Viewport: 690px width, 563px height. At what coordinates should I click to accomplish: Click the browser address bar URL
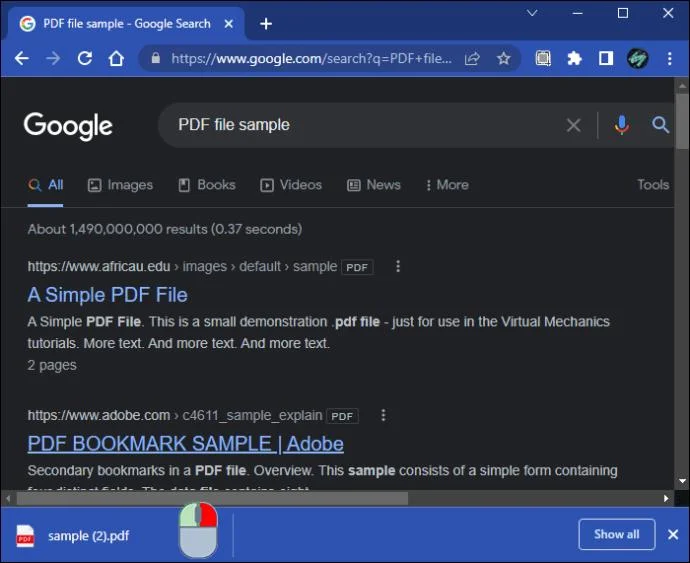coord(312,58)
